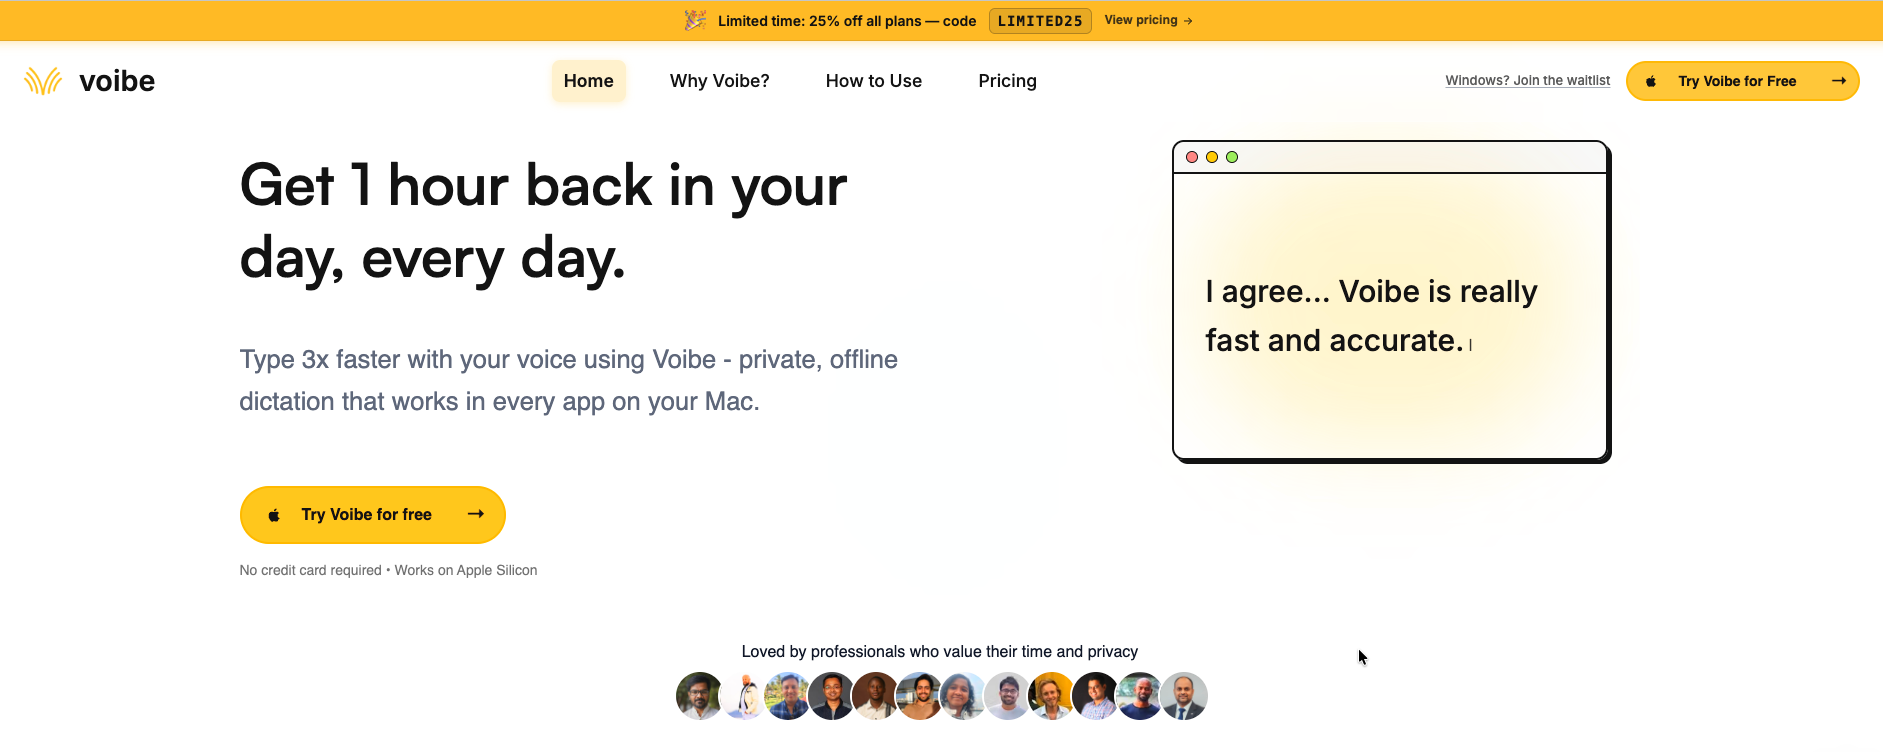Open the Pricing nav item

[1007, 81]
